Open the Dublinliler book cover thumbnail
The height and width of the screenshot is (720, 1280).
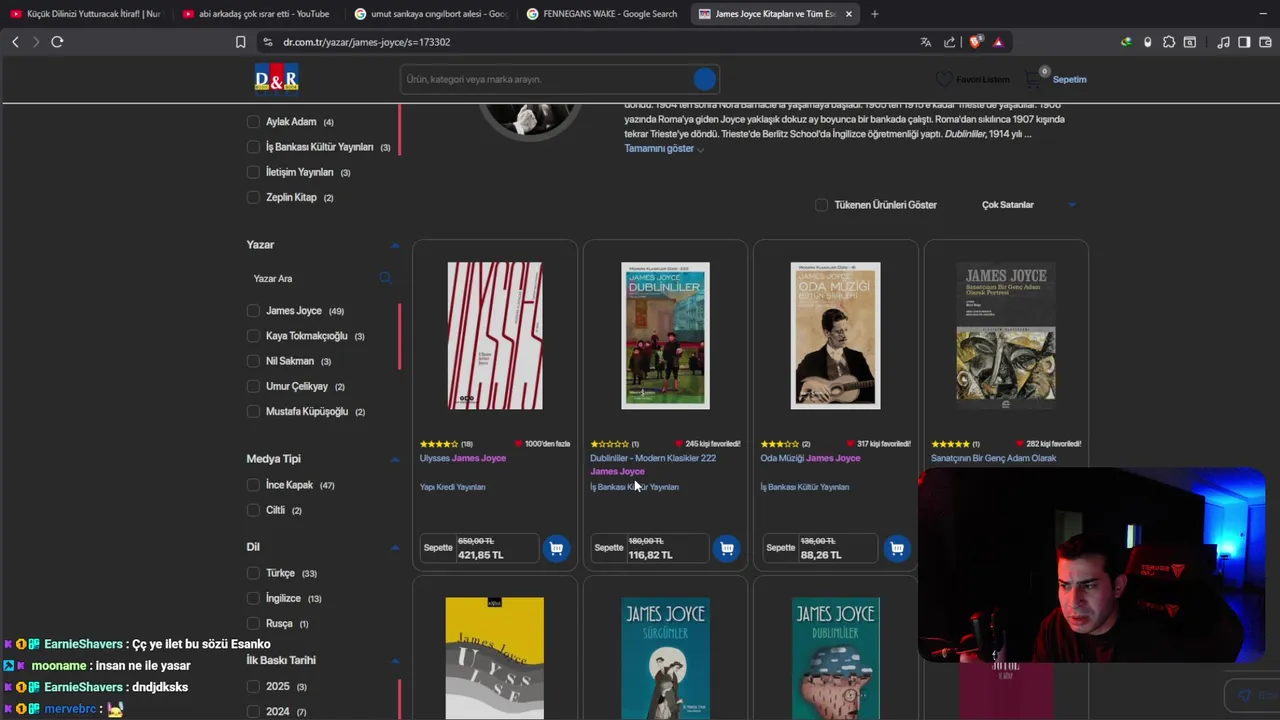[x=665, y=336]
